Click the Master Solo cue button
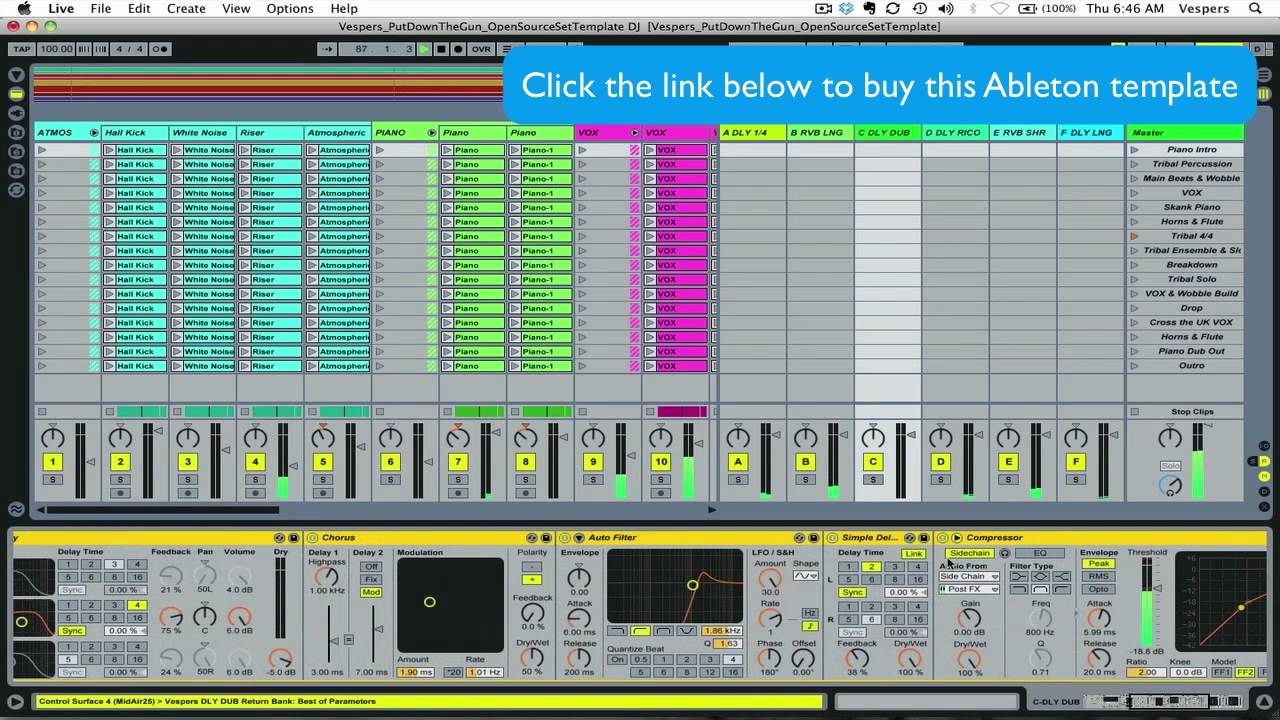This screenshot has width=1280, height=720. point(1170,466)
